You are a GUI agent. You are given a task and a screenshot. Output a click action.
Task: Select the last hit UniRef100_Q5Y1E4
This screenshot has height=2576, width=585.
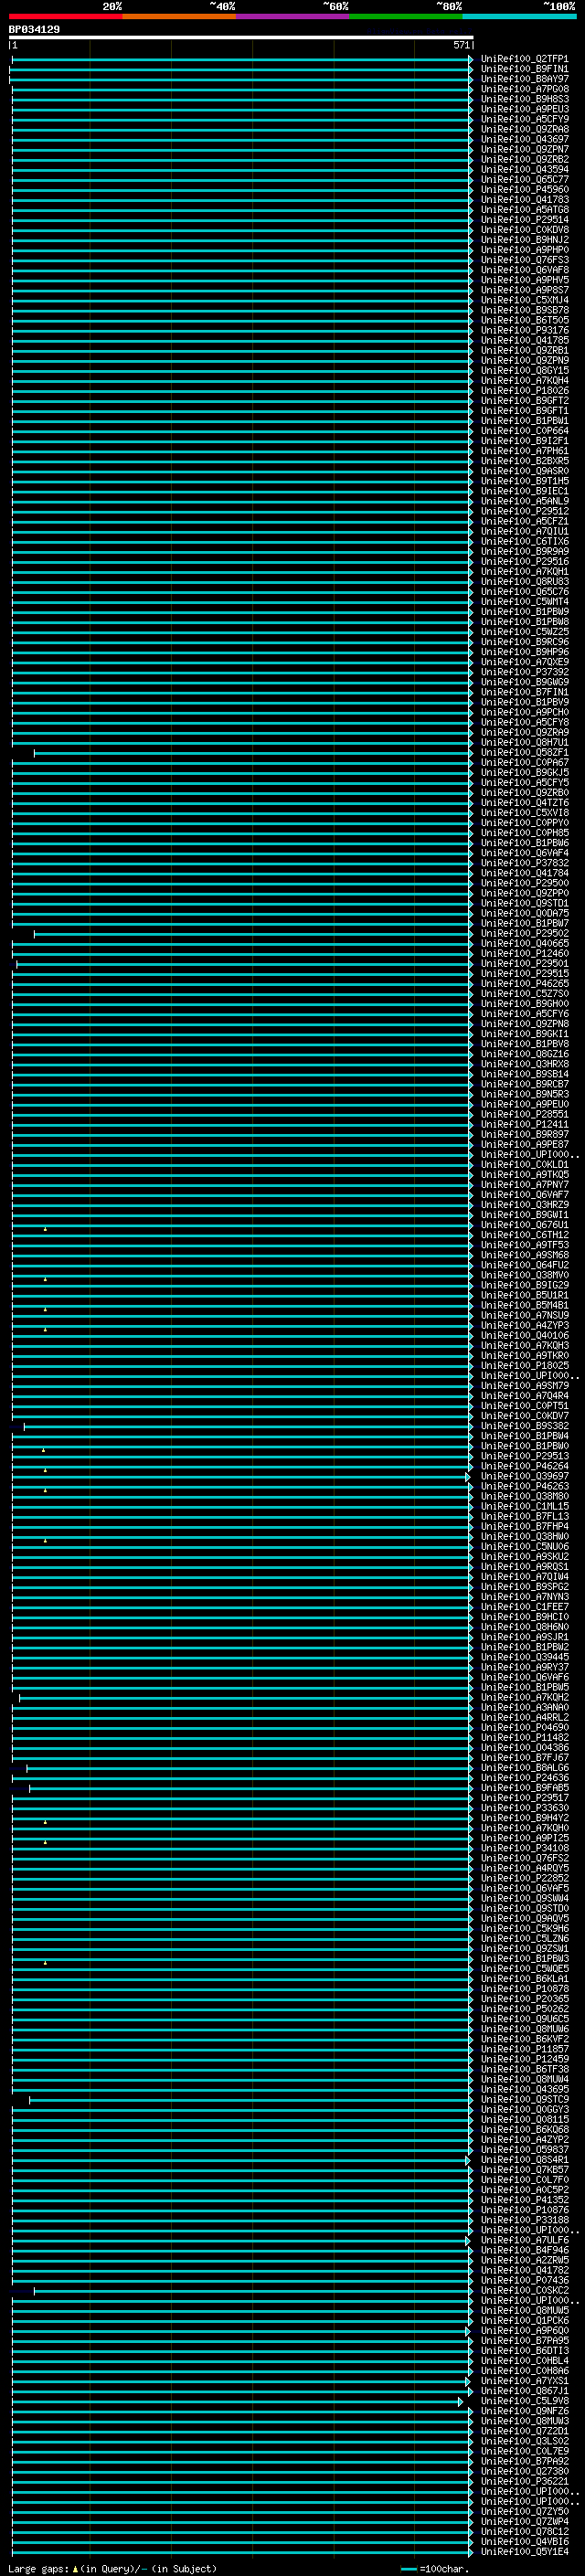coord(524,2552)
